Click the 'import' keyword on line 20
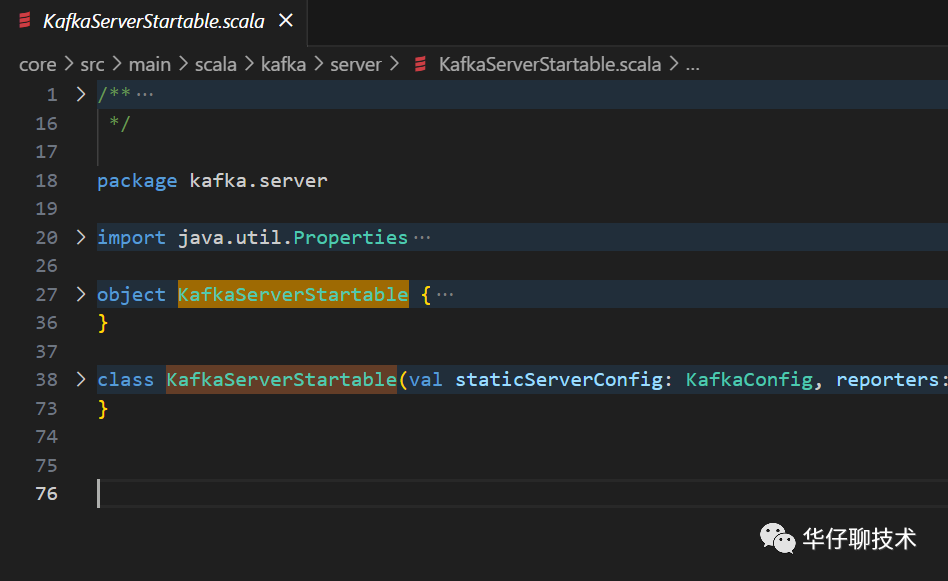 click(x=131, y=238)
